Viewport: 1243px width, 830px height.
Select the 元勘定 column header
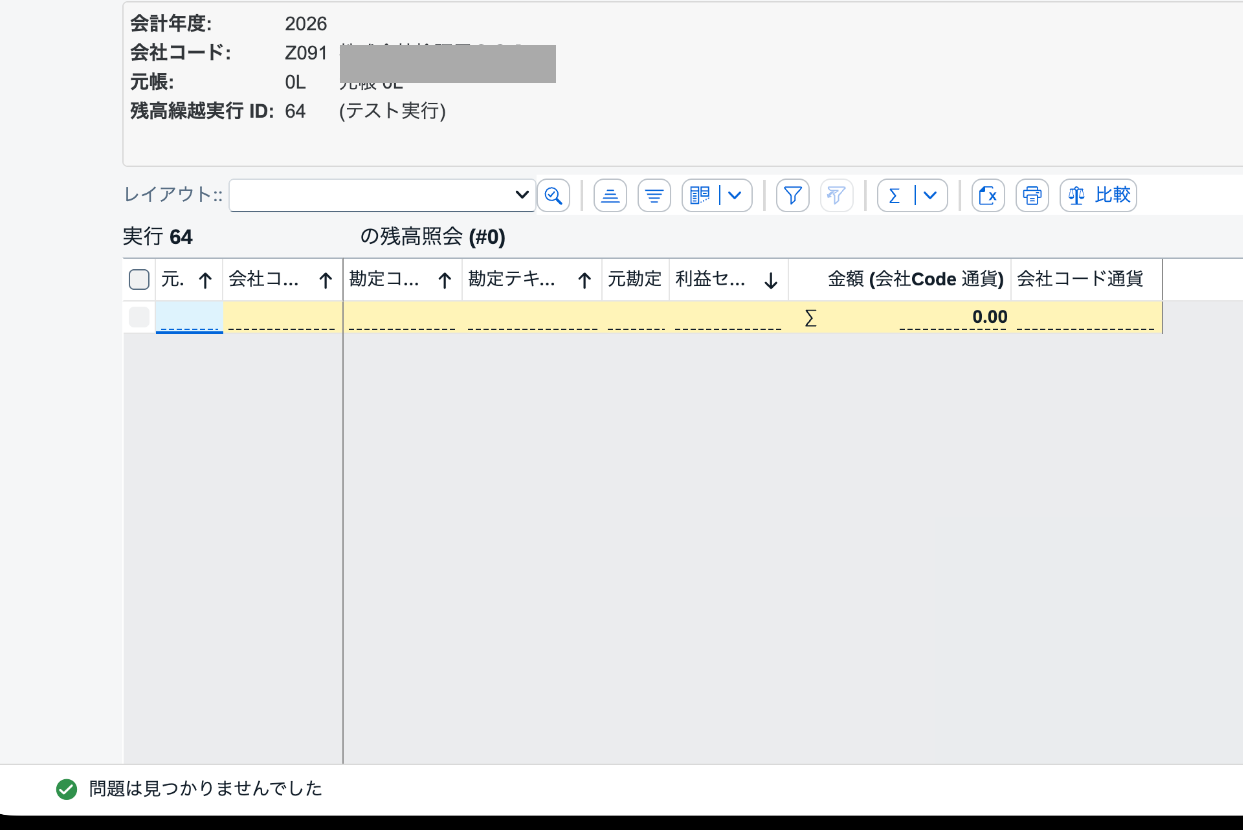tap(635, 280)
